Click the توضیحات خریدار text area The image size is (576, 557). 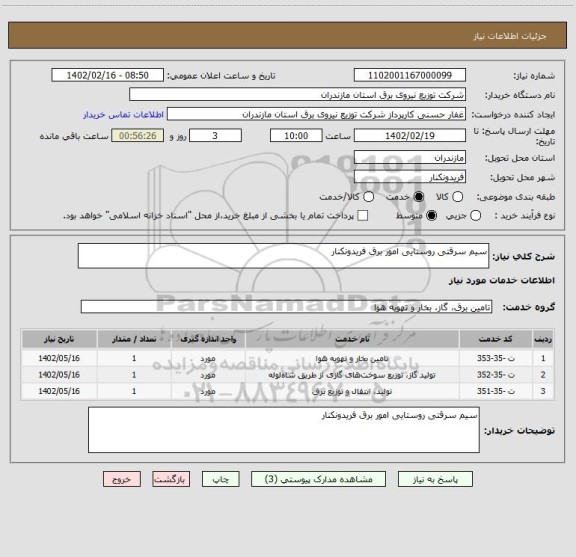tap(284, 430)
